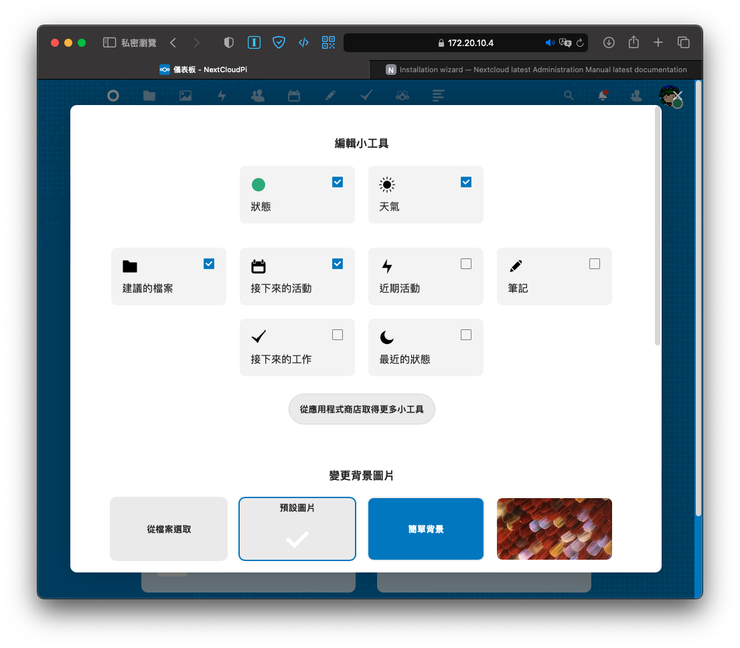This screenshot has height=648, width=740.
Task: Click the 天氣 sun icon
Action: click(x=387, y=185)
